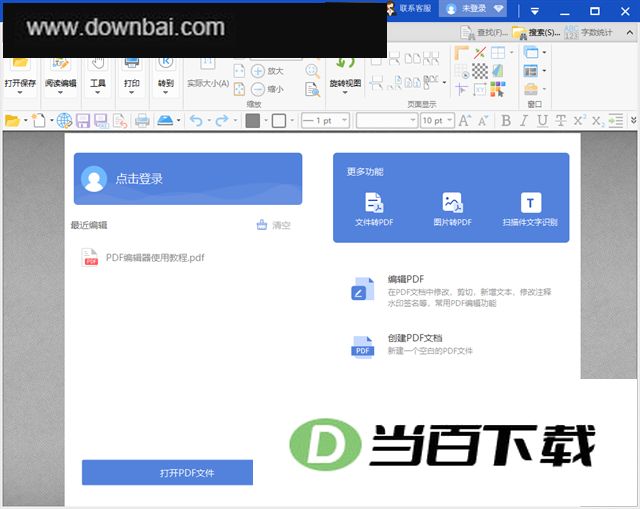640x509 pixels.
Task: Grow font size icon
Action: 464,121
